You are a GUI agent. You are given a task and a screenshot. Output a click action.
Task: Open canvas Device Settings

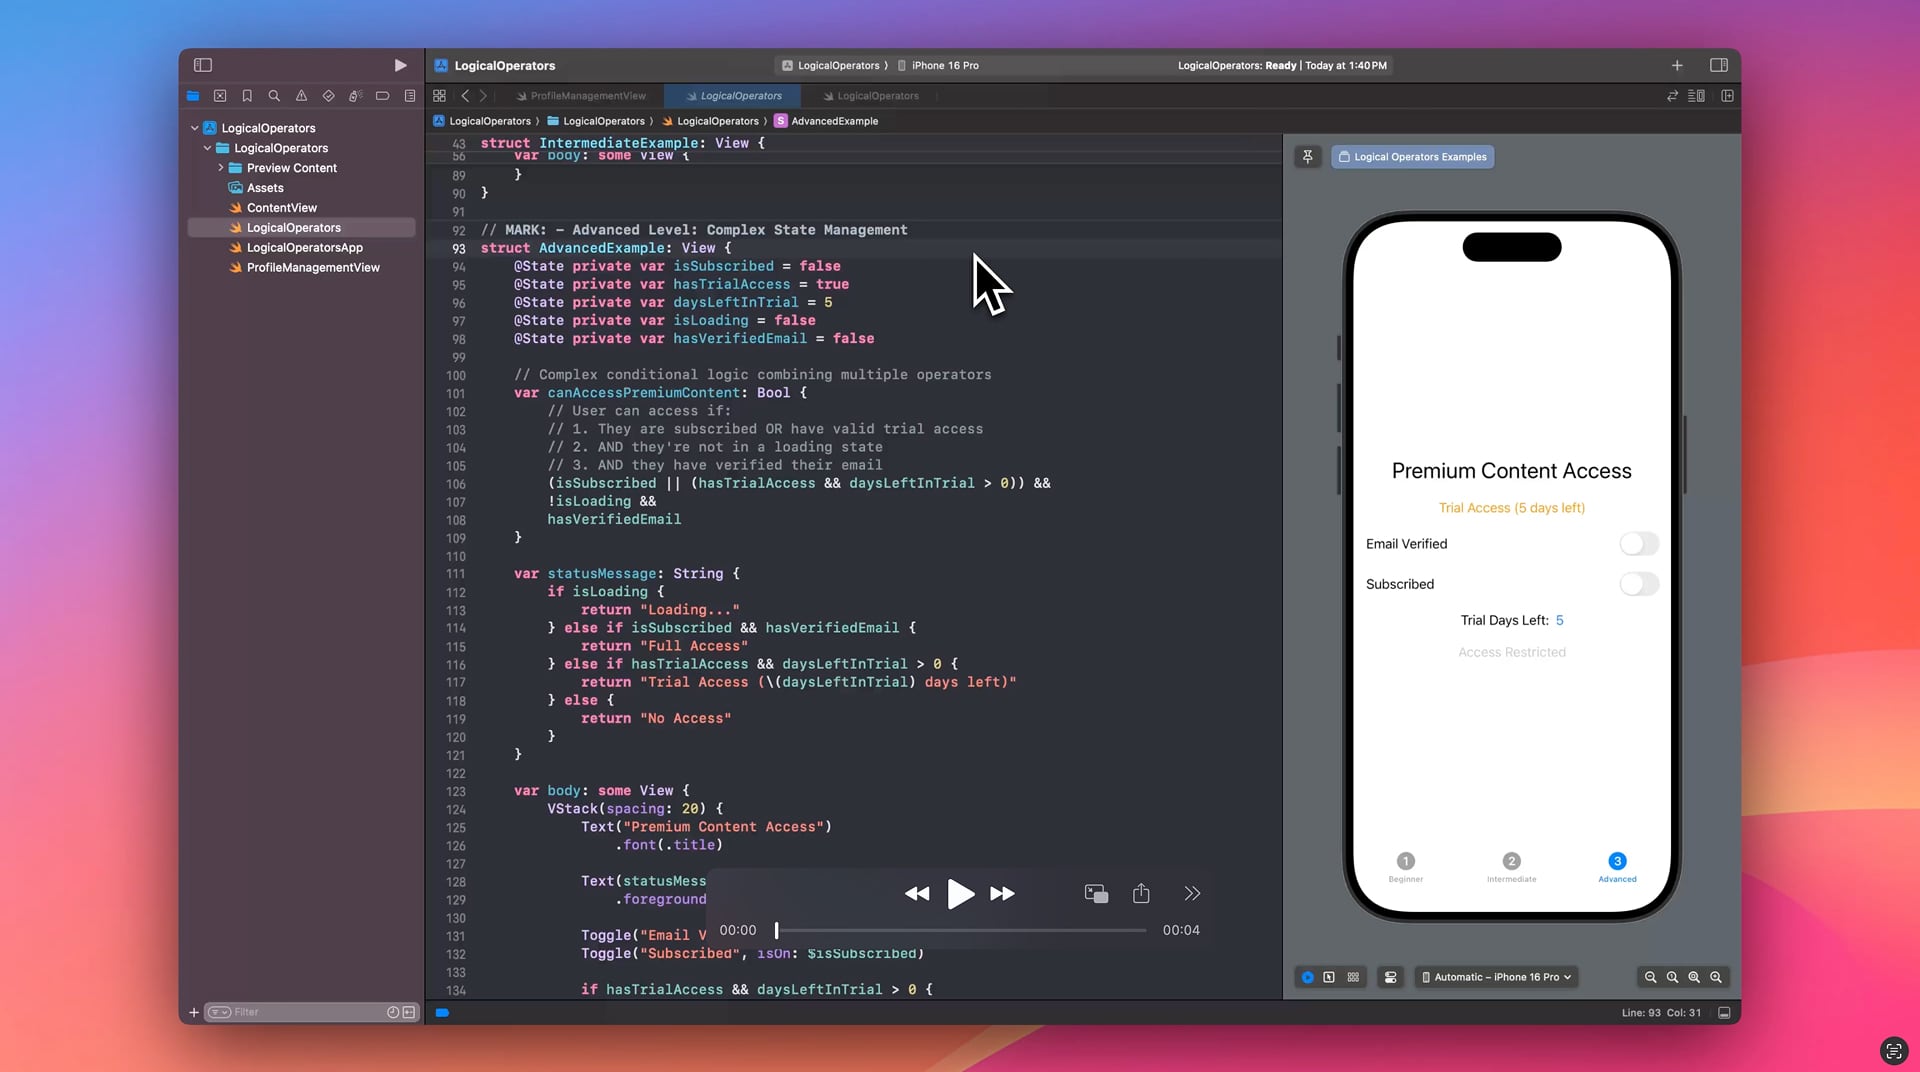pos(1390,977)
